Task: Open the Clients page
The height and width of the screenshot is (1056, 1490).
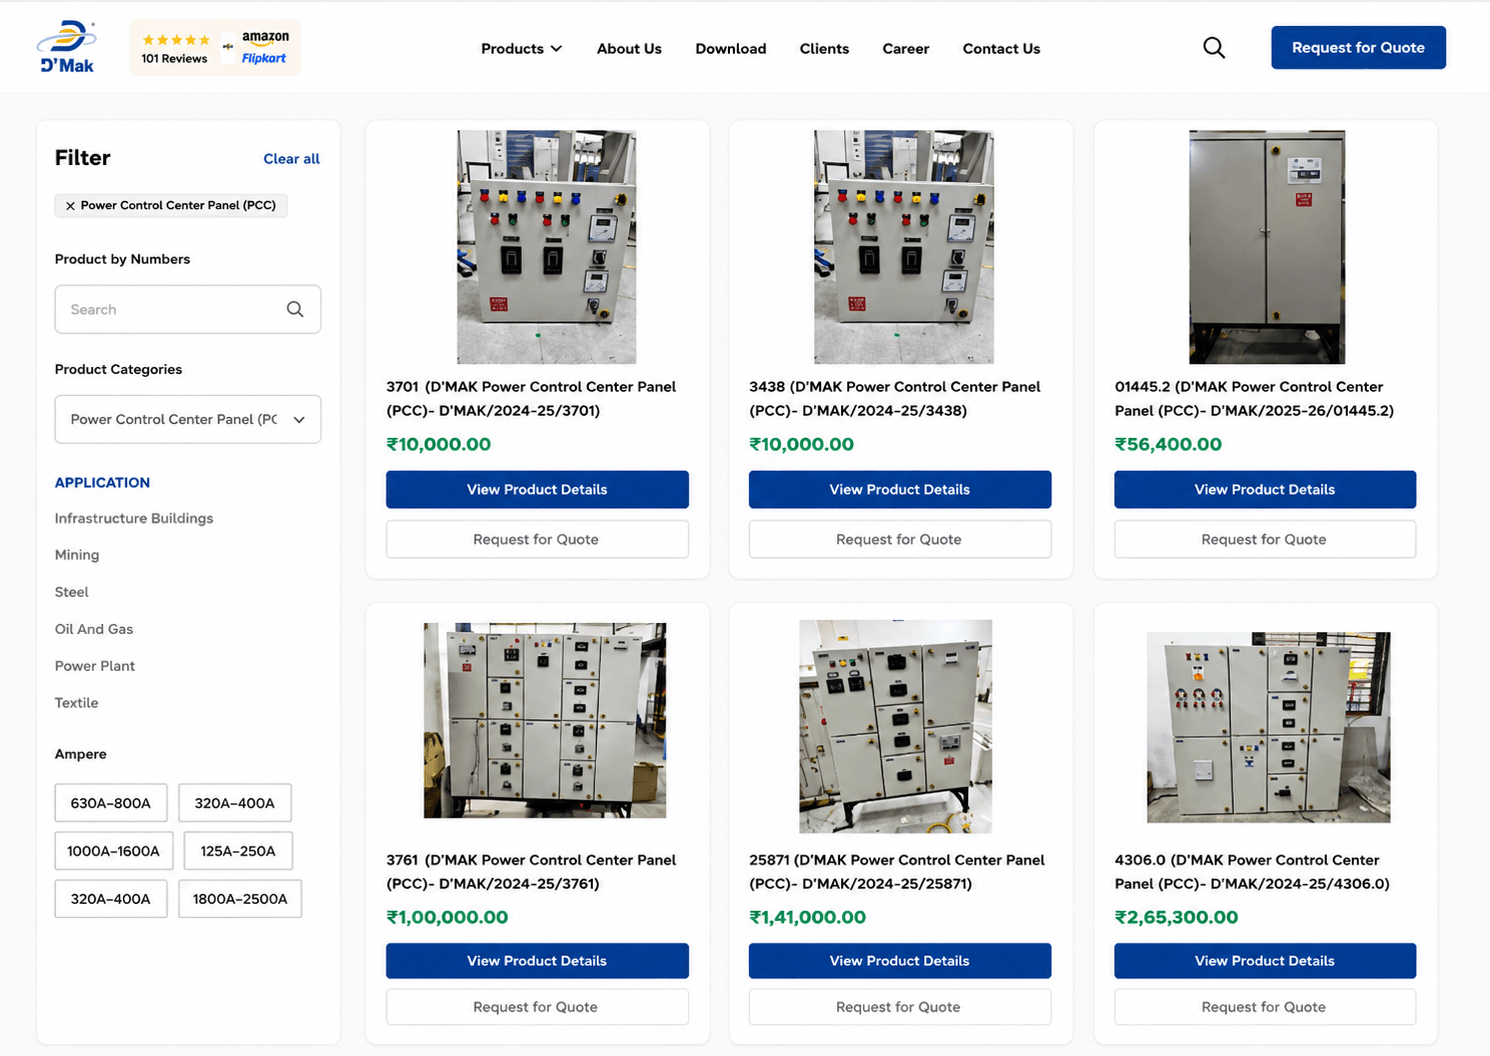Action: tap(824, 48)
